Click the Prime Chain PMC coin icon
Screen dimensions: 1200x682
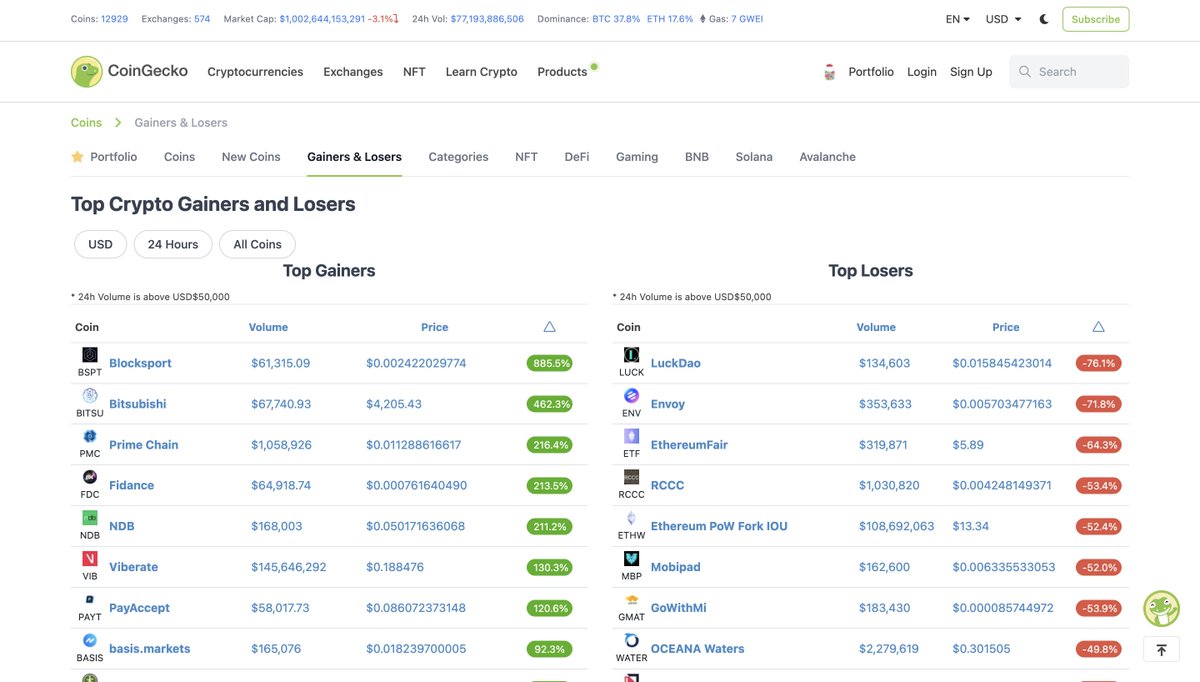pos(90,437)
